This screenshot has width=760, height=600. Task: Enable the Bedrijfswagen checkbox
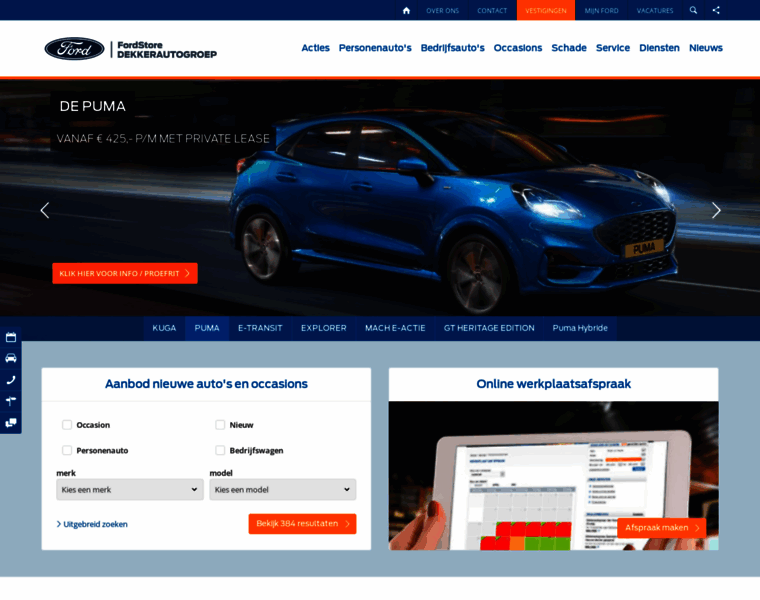point(220,450)
